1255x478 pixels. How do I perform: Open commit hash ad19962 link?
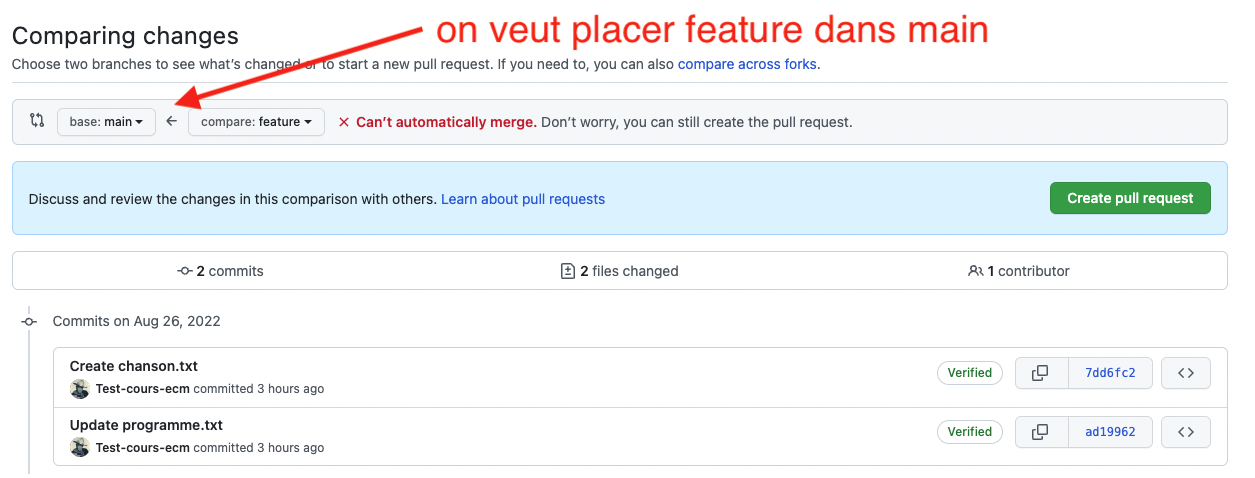point(1109,432)
